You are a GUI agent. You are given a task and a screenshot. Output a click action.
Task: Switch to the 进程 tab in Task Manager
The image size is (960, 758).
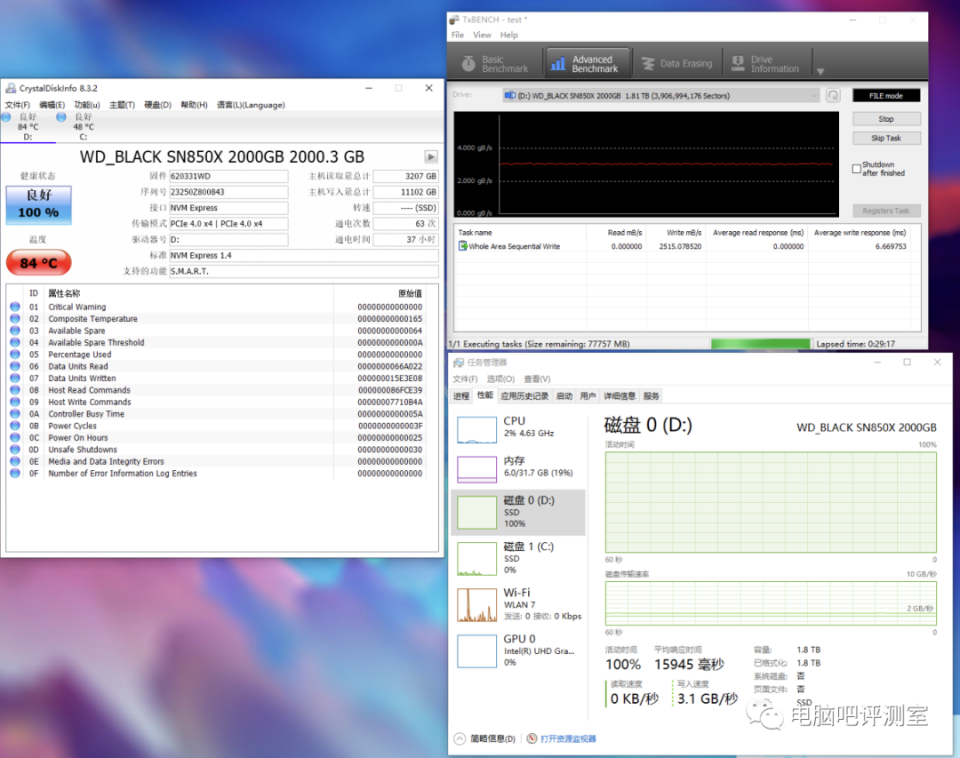461,396
